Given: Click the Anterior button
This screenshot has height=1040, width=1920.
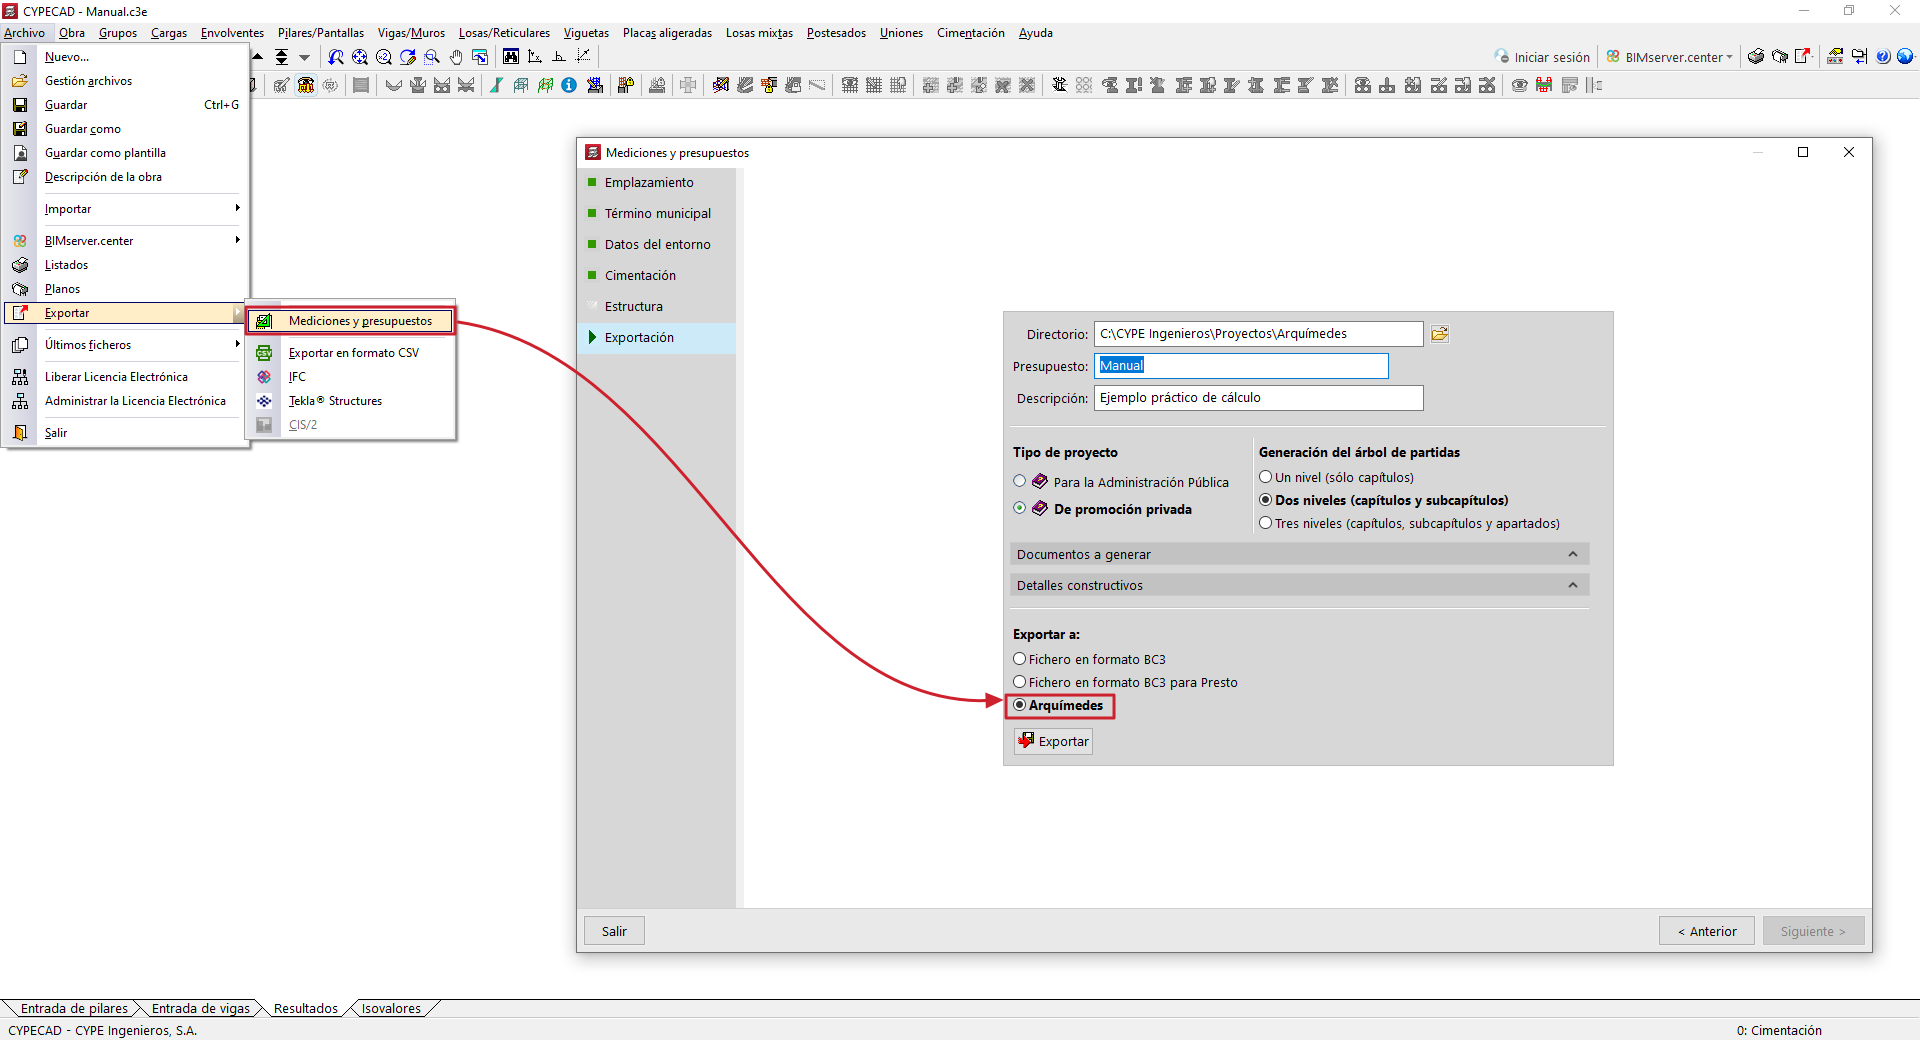Looking at the screenshot, I should click(1706, 931).
